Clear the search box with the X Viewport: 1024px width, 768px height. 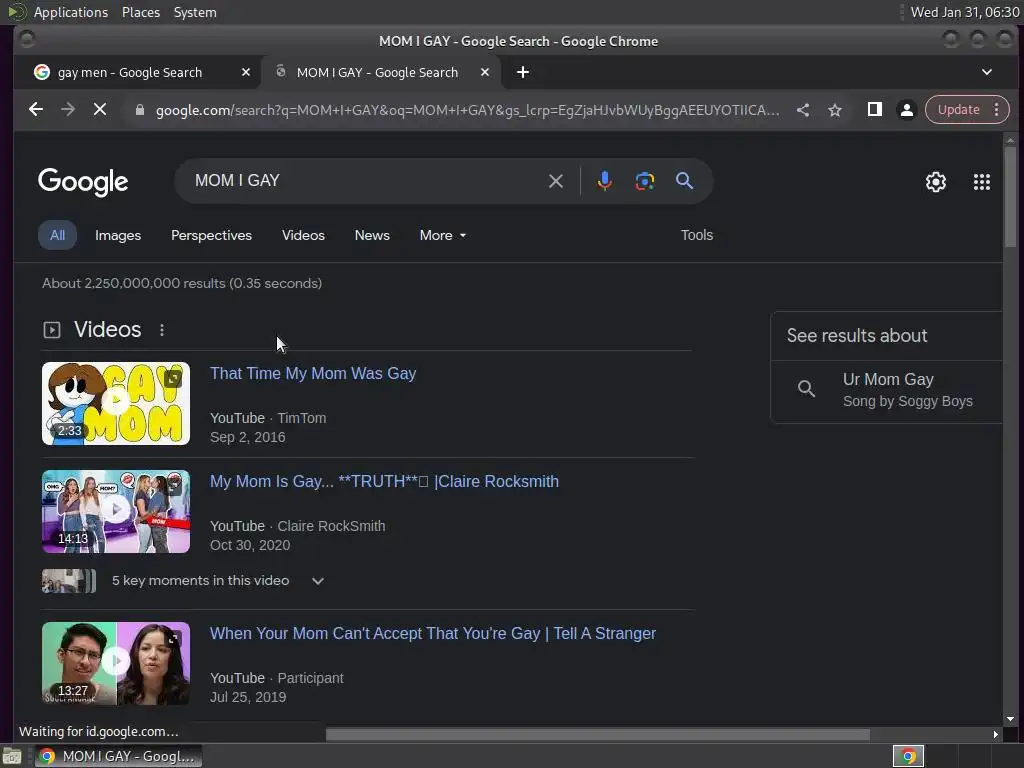[x=556, y=181]
